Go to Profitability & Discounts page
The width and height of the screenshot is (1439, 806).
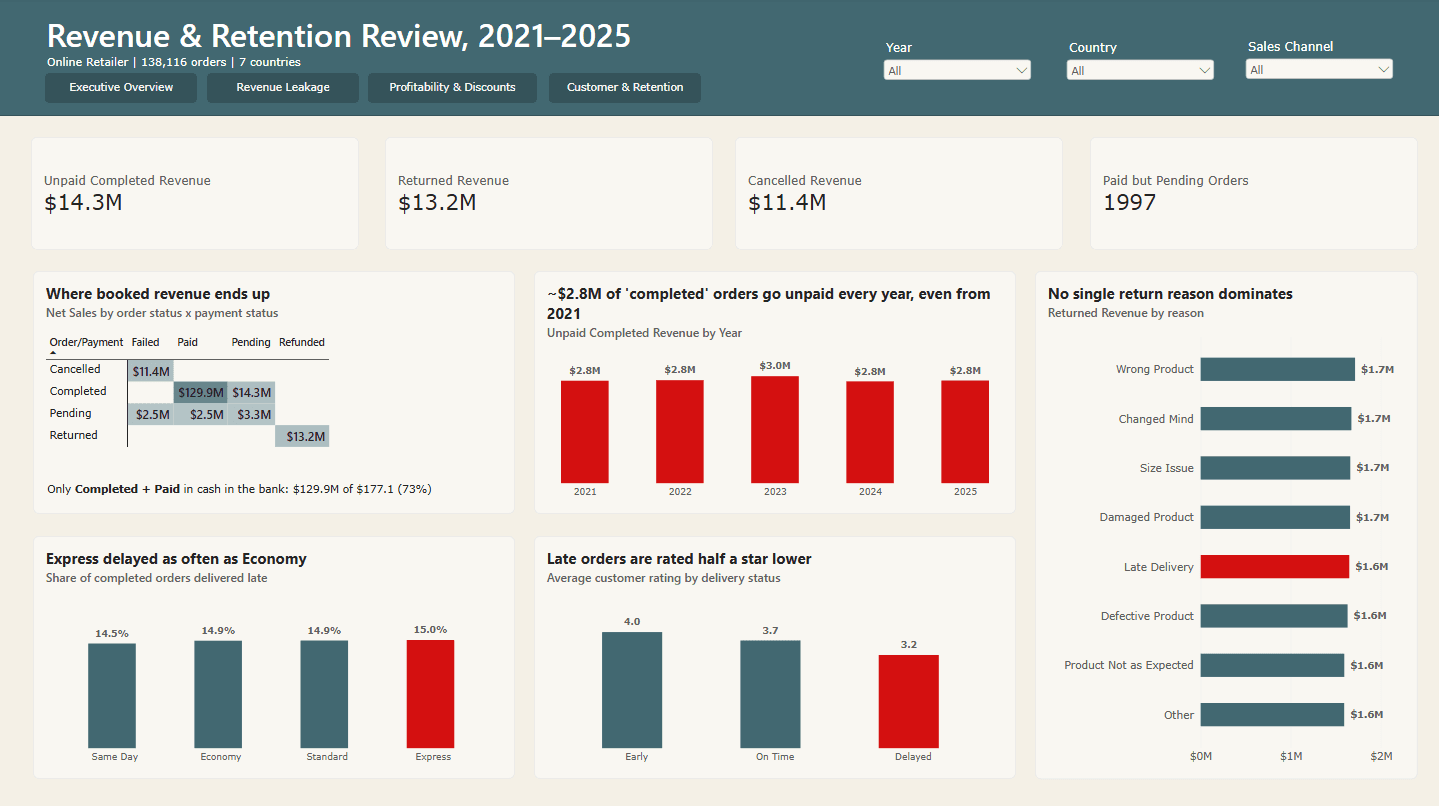(x=452, y=88)
